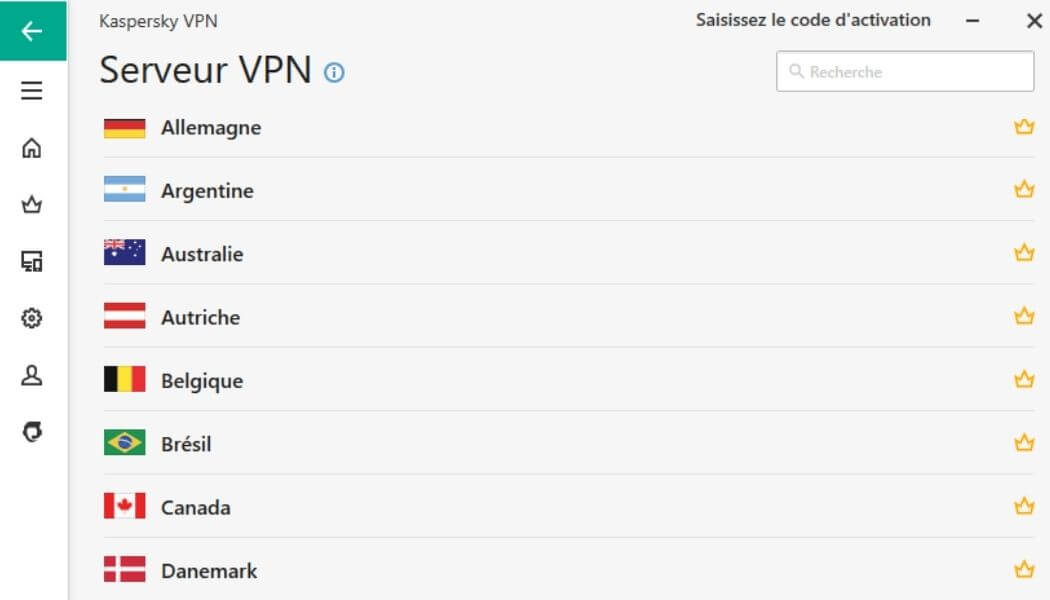The width and height of the screenshot is (1050, 600).
Task: Open the hamburger navigation menu
Action: (x=32, y=90)
